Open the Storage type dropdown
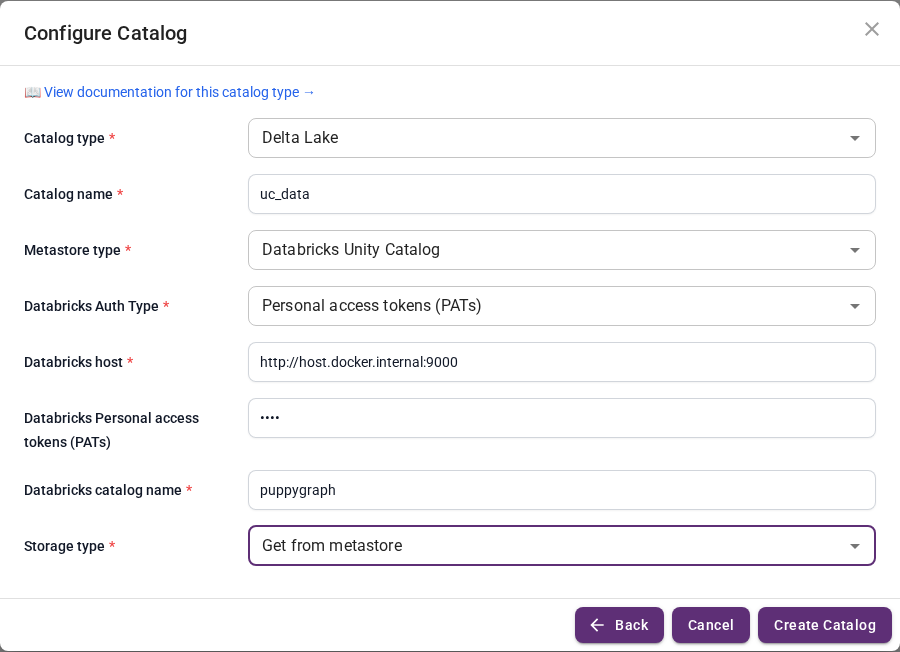Viewport: 900px width, 652px height. click(561, 545)
